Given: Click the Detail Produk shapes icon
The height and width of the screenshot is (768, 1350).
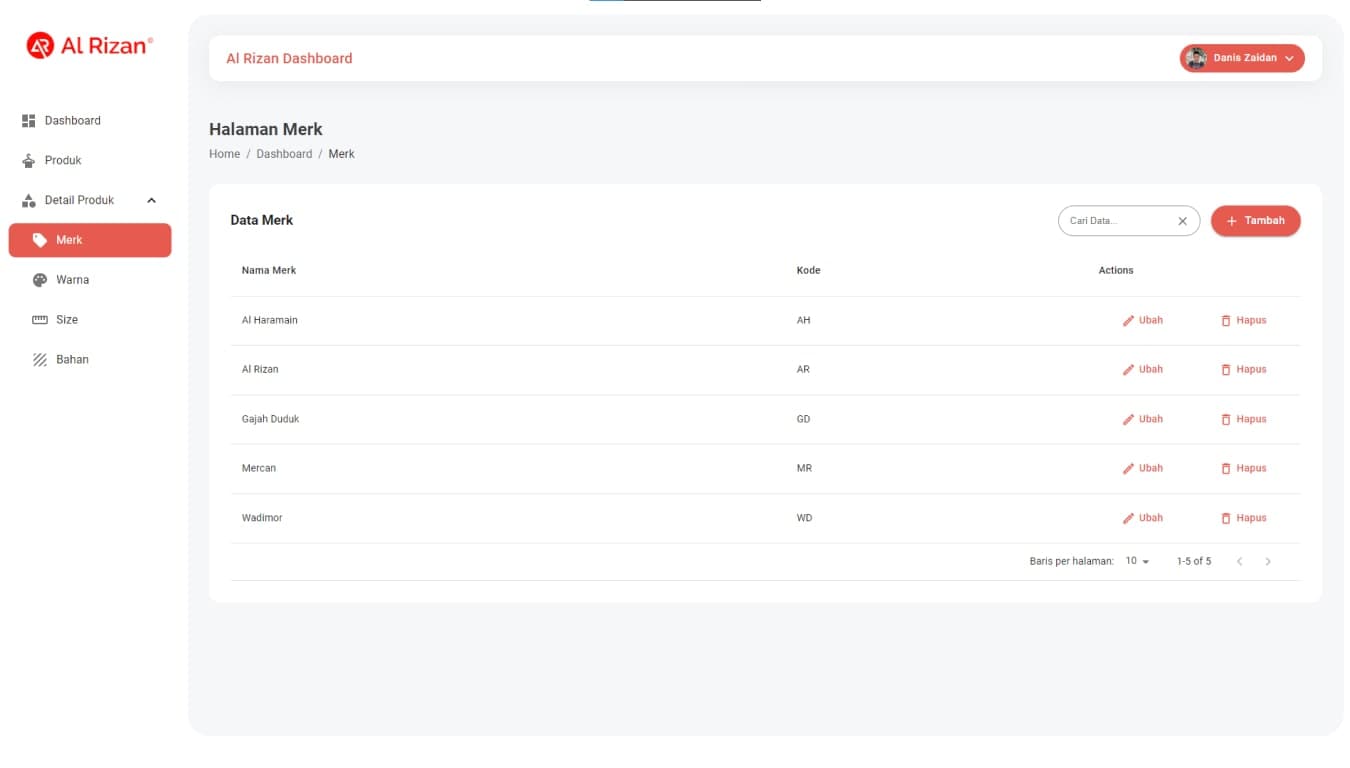Looking at the screenshot, I should click(x=29, y=200).
